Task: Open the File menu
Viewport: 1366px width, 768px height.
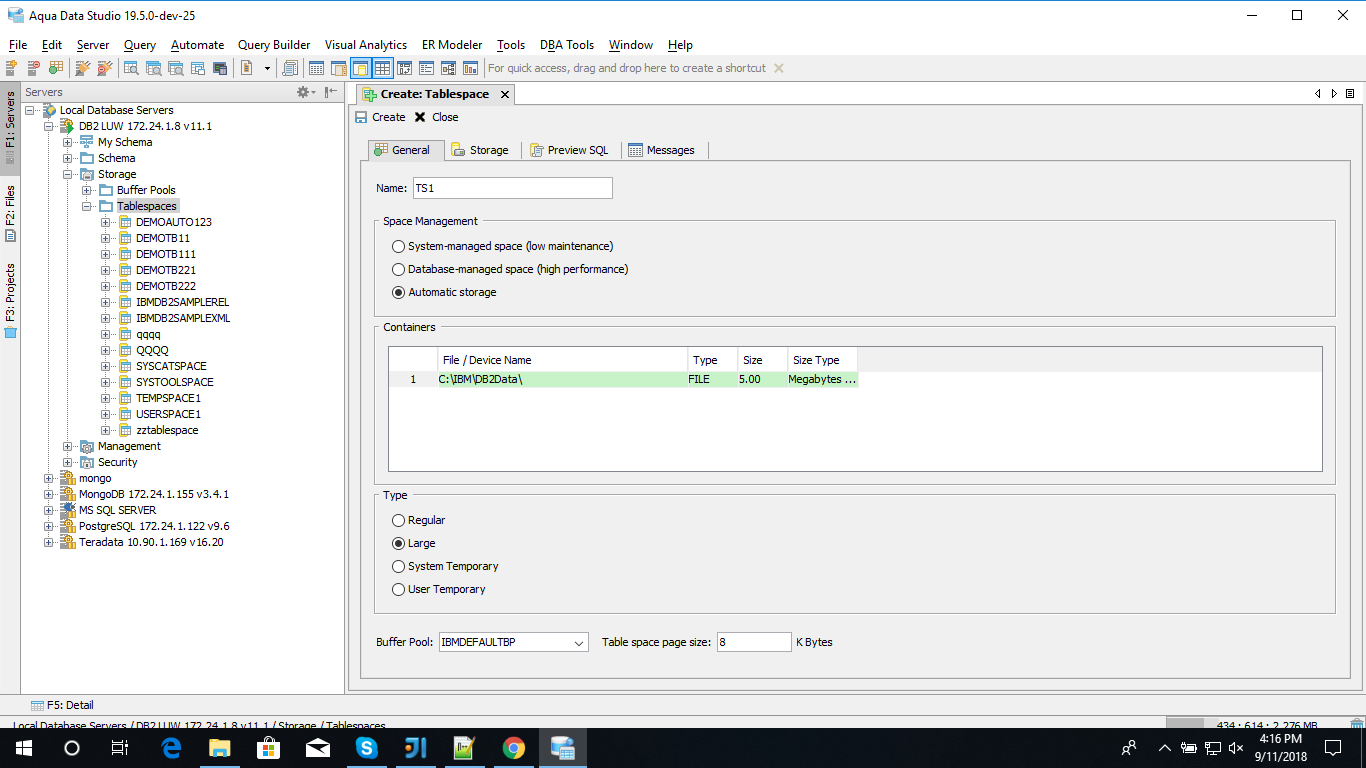Action: pyautogui.click(x=18, y=45)
